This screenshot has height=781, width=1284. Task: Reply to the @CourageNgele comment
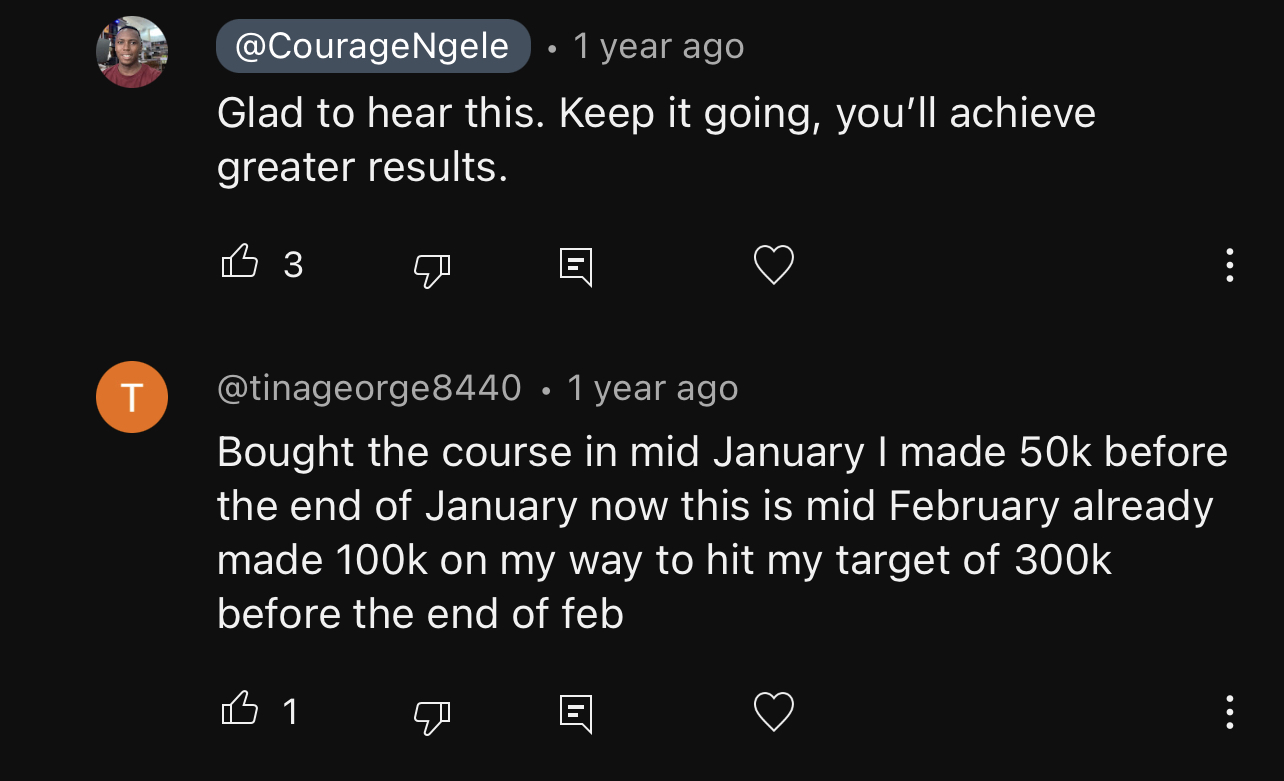click(575, 266)
